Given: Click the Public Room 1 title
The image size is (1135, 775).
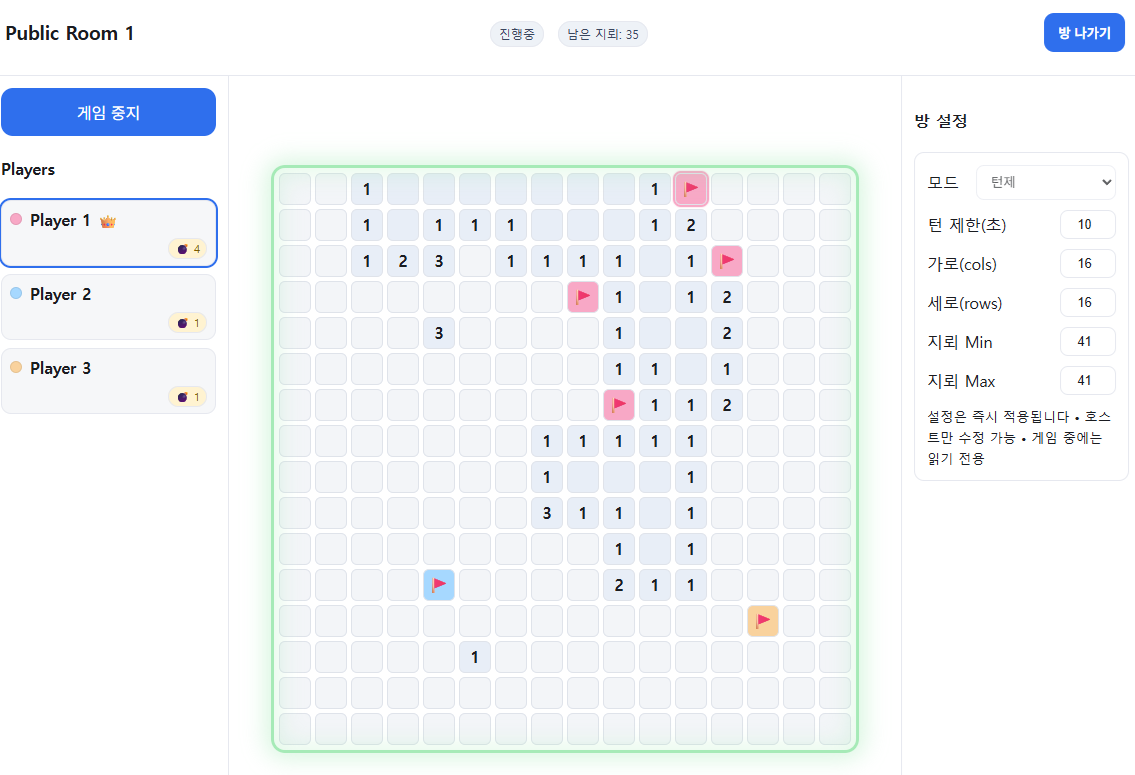Looking at the screenshot, I should (x=69, y=33).
